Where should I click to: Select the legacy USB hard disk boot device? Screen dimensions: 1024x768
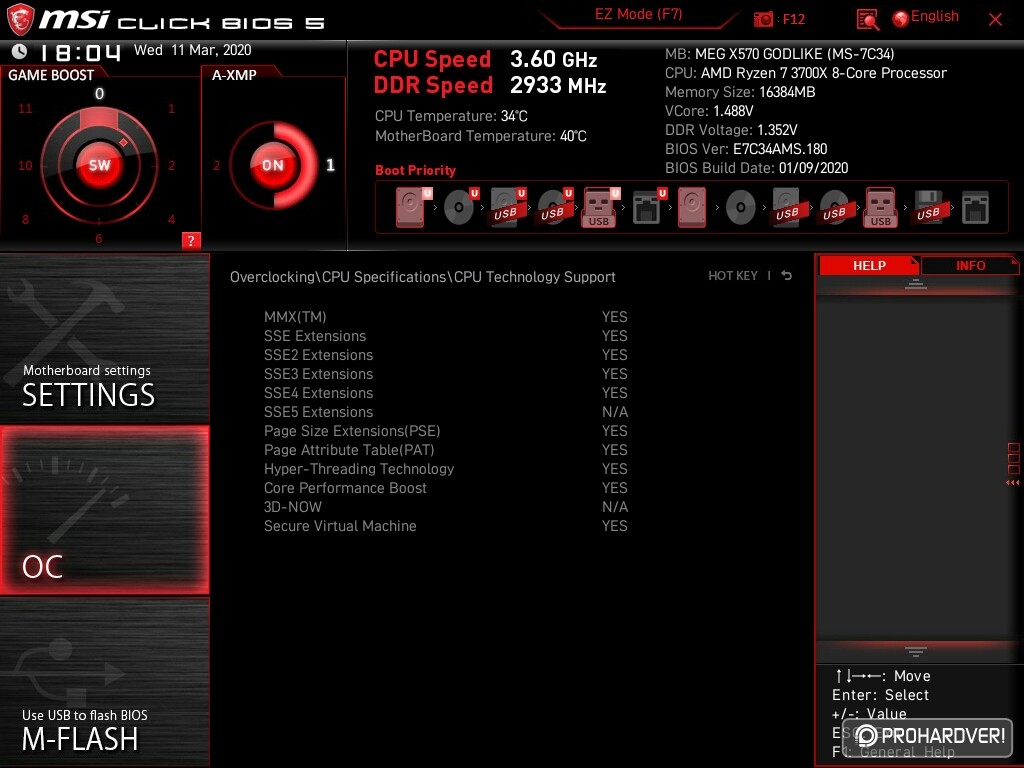tap(787, 207)
